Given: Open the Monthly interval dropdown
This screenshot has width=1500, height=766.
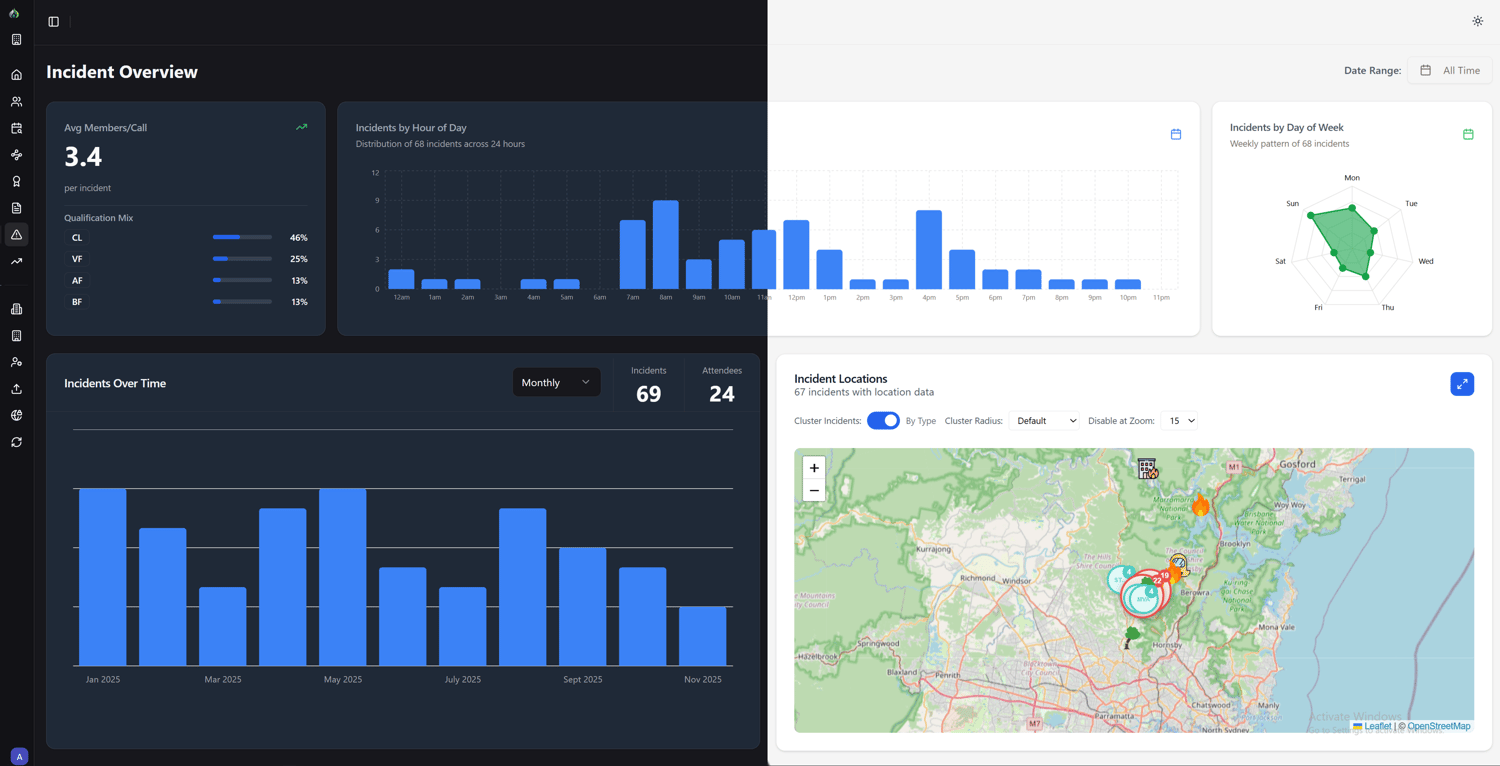Looking at the screenshot, I should click(556, 383).
